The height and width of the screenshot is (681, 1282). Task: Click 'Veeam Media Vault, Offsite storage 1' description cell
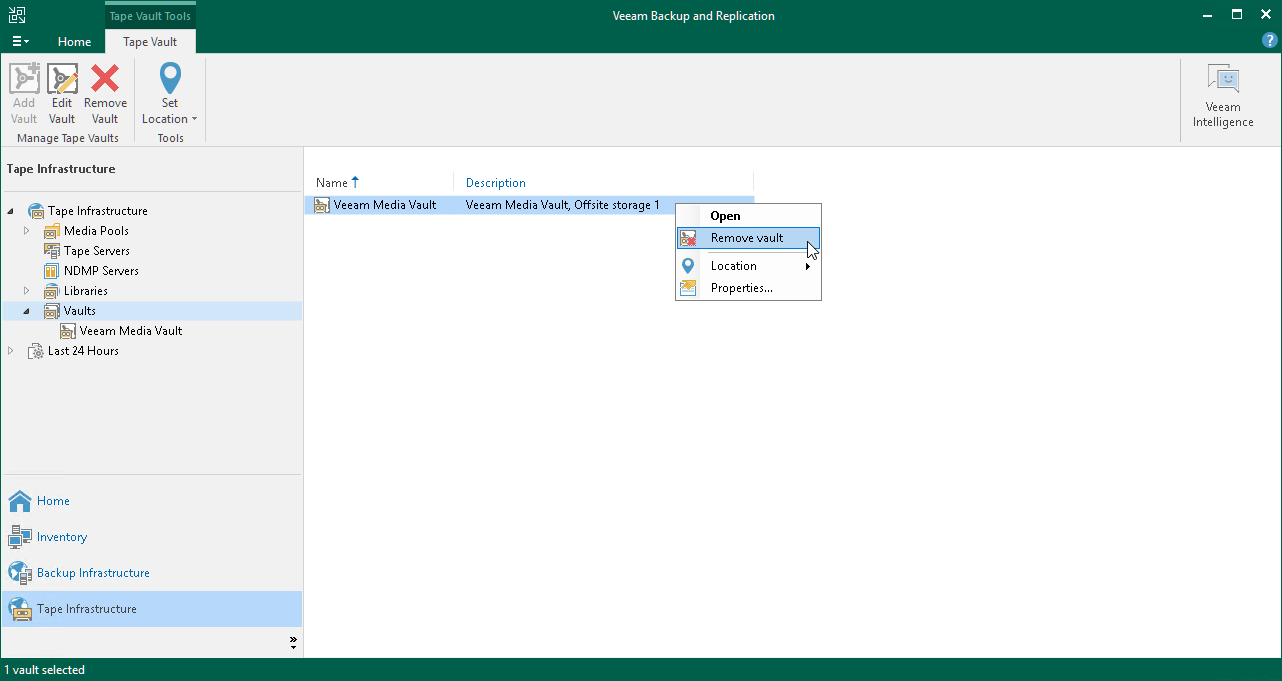click(x=563, y=205)
